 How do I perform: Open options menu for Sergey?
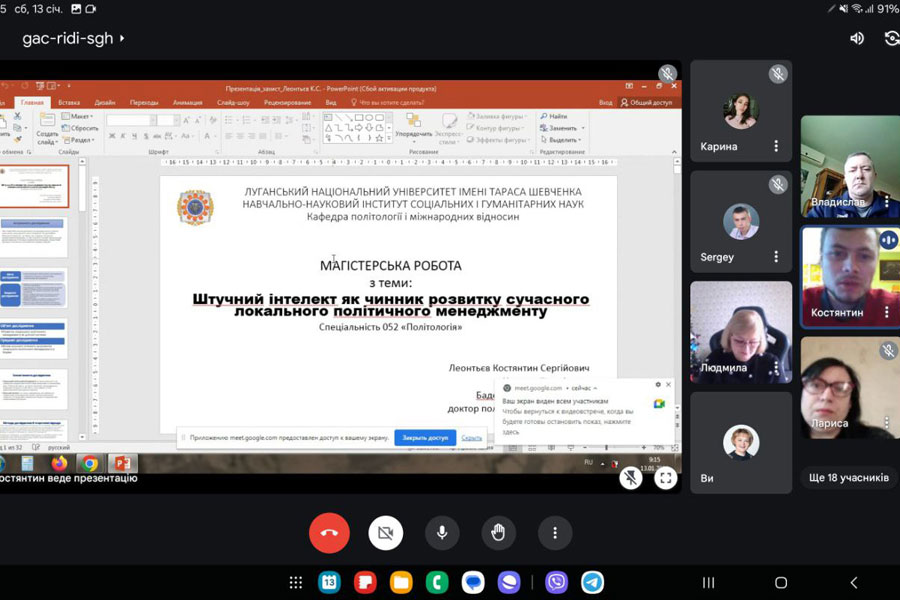click(775, 257)
